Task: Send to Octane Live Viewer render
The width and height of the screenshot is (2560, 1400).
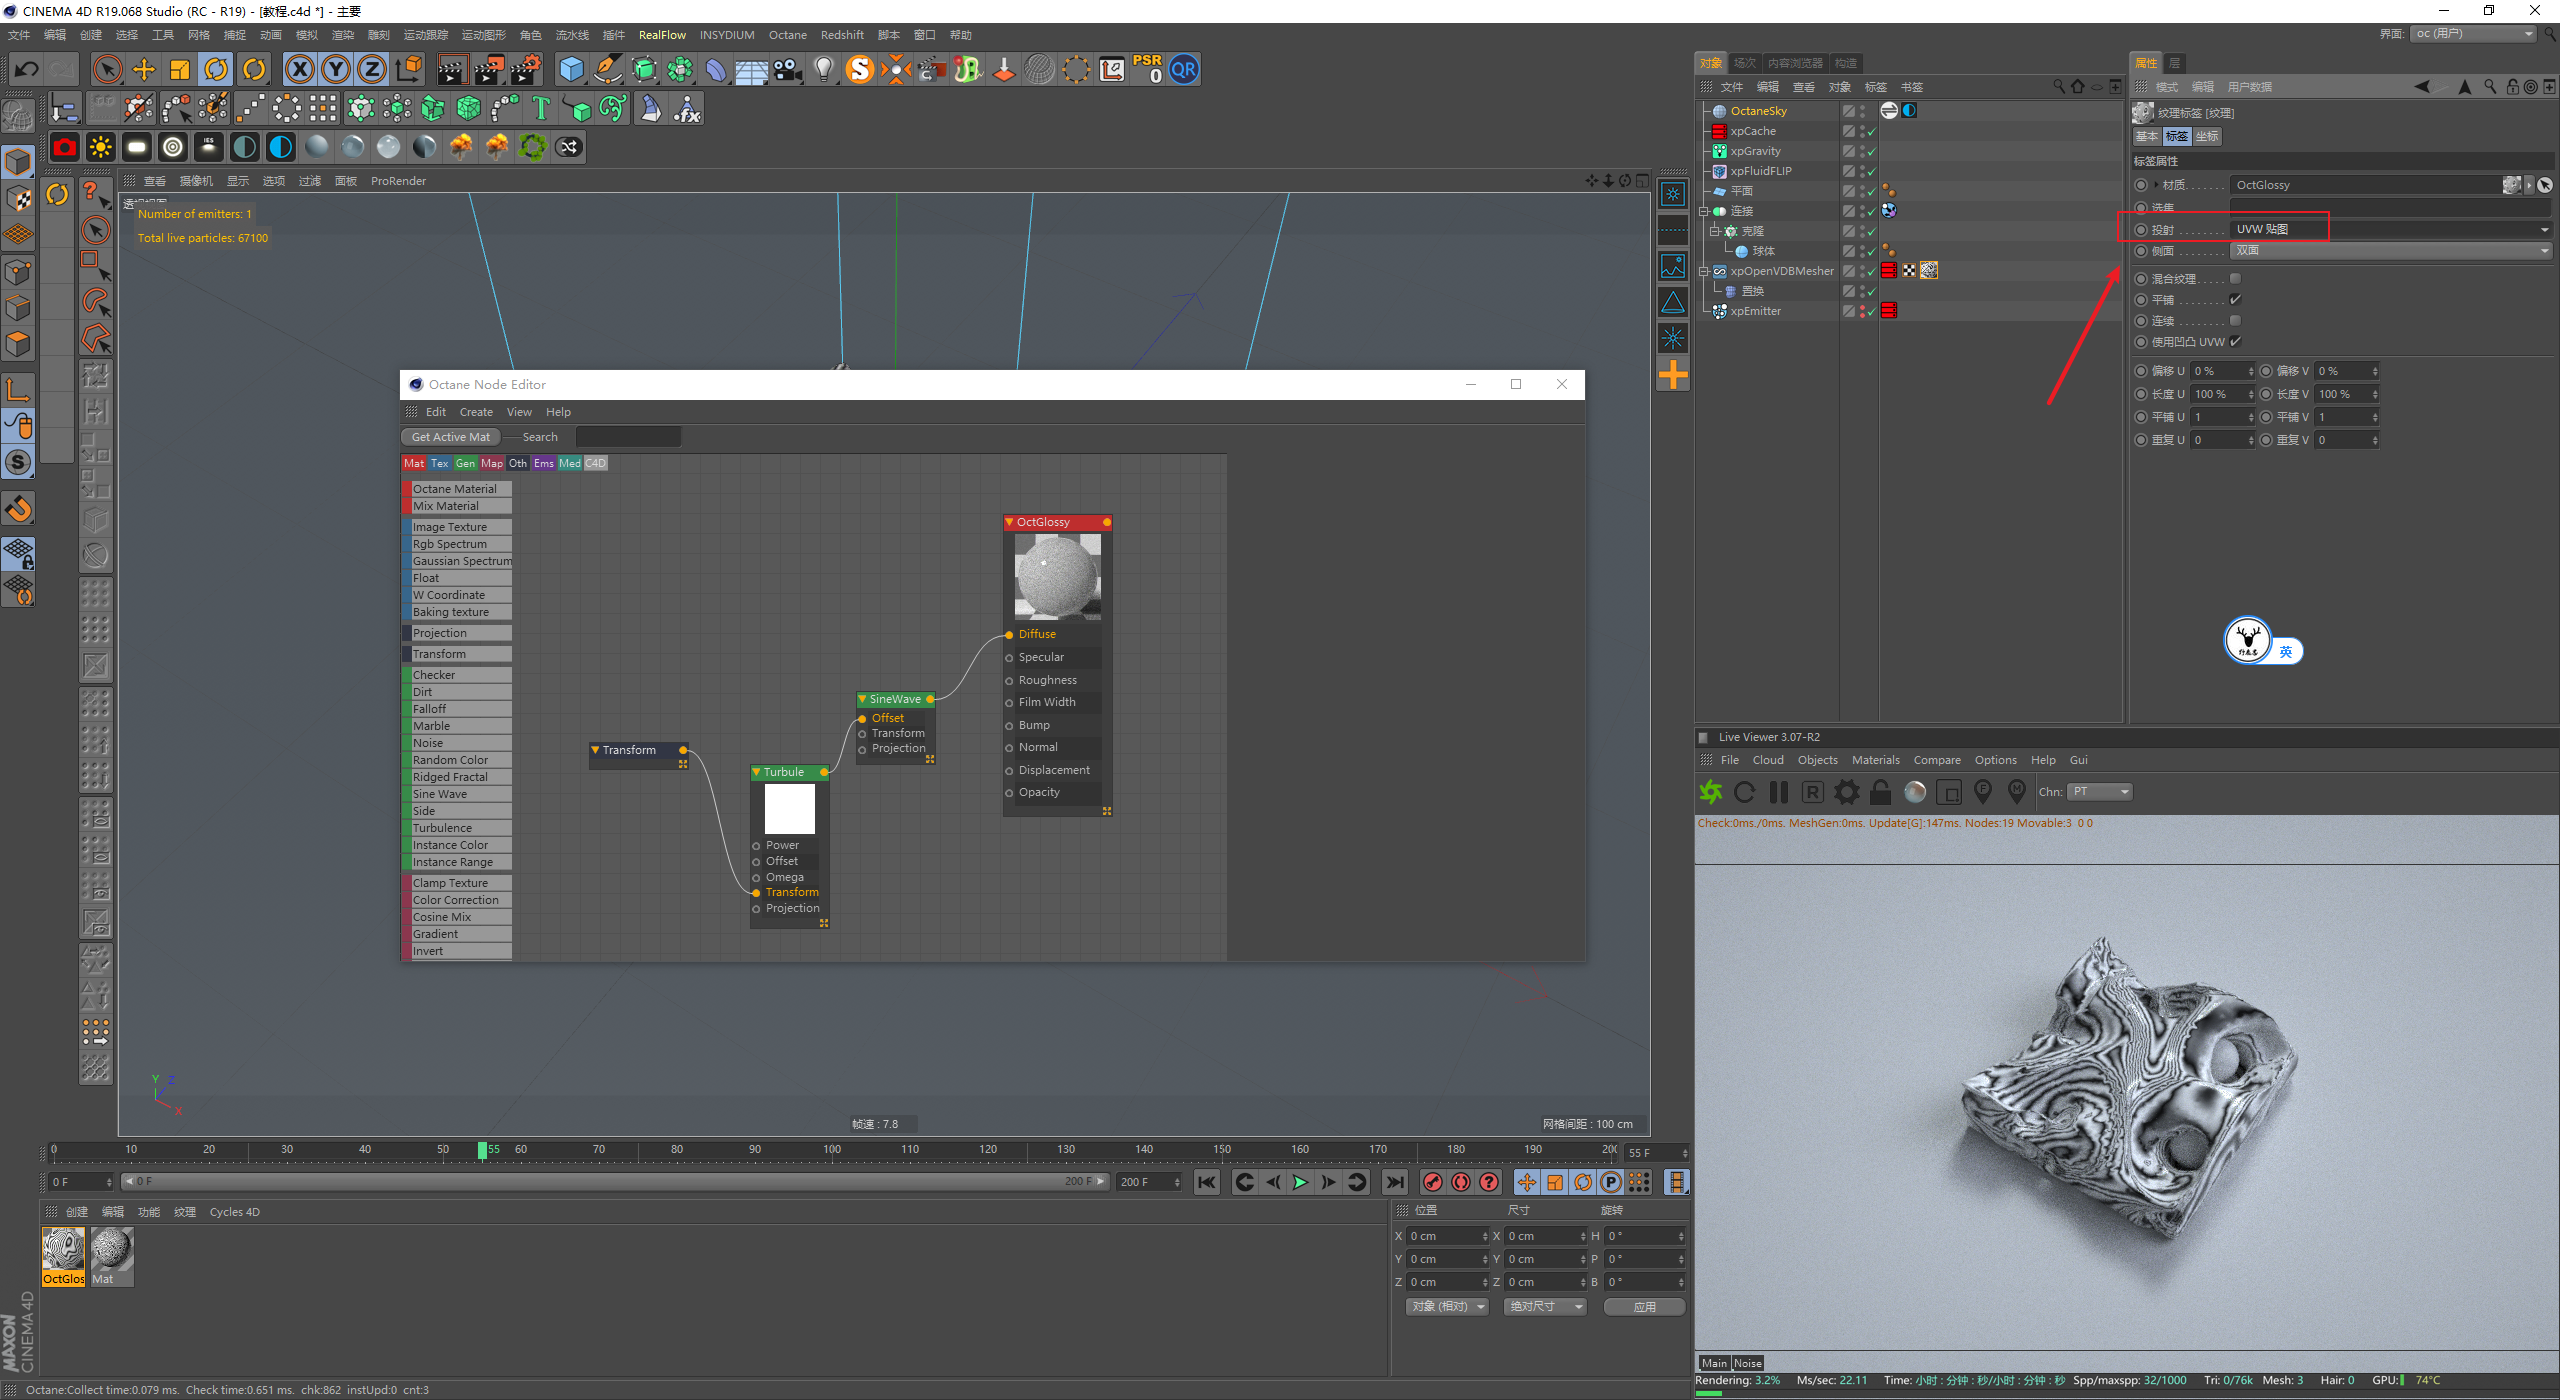Action: coord(1711,792)
